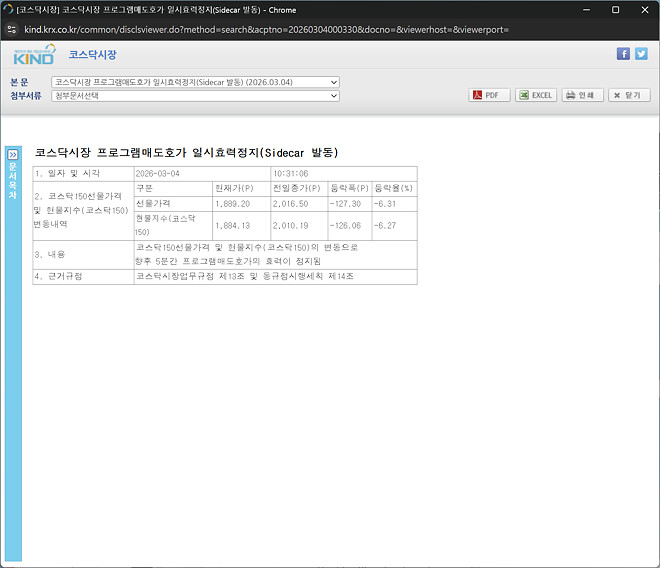
Task: Close the viewer with 닫기 button
Action: (629, 96)
